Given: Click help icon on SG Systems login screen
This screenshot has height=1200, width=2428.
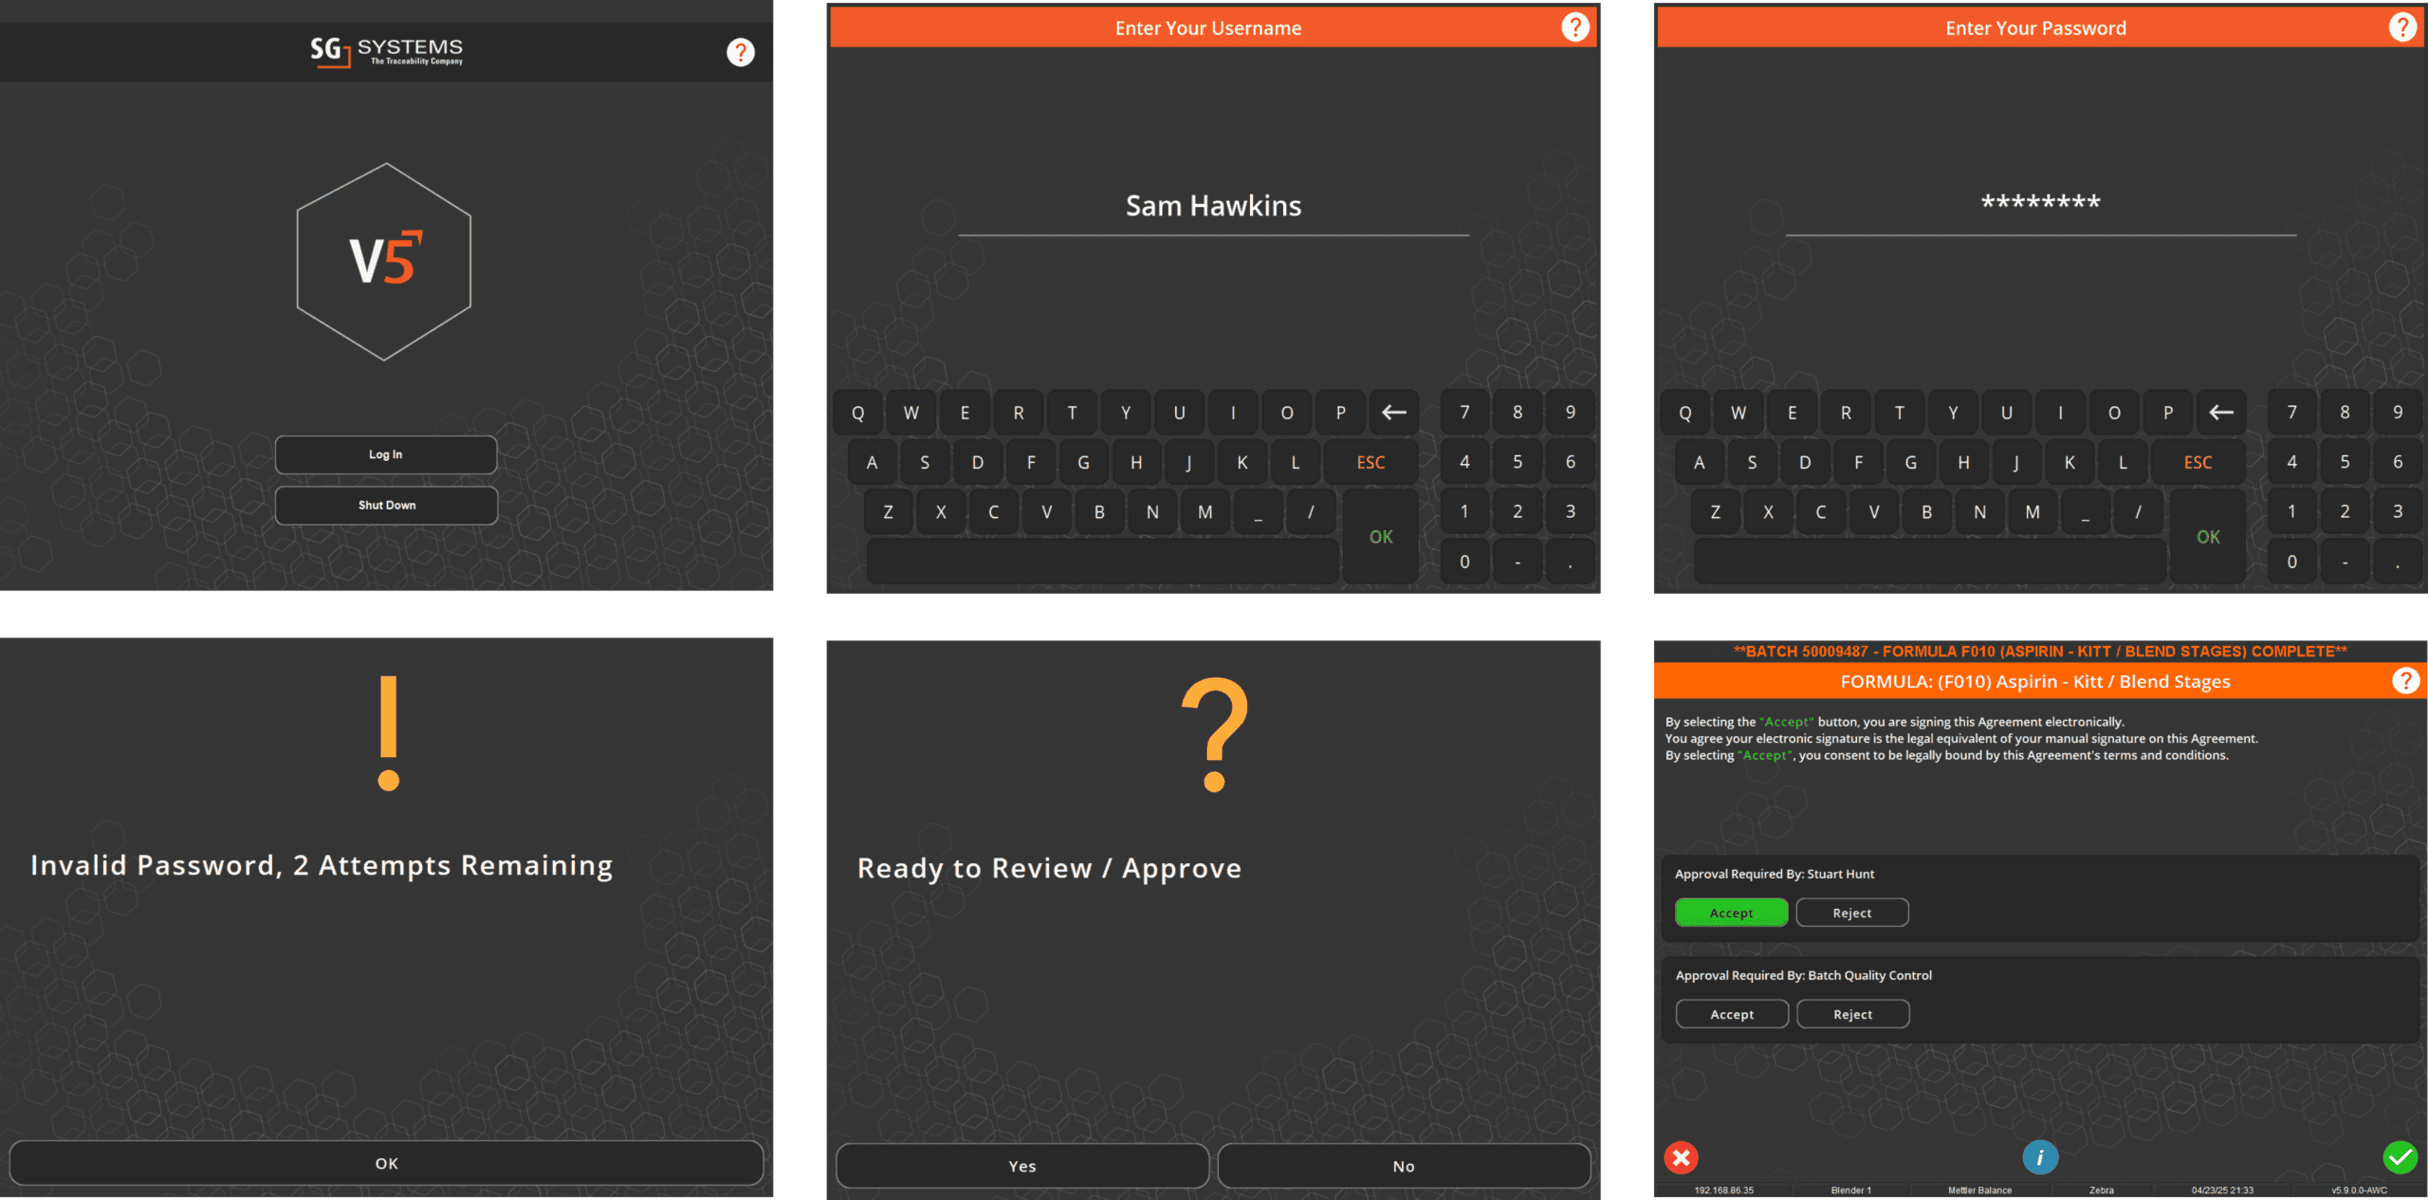Looking at the screenshot, I should pyautogui.click(x=740, y=52).
